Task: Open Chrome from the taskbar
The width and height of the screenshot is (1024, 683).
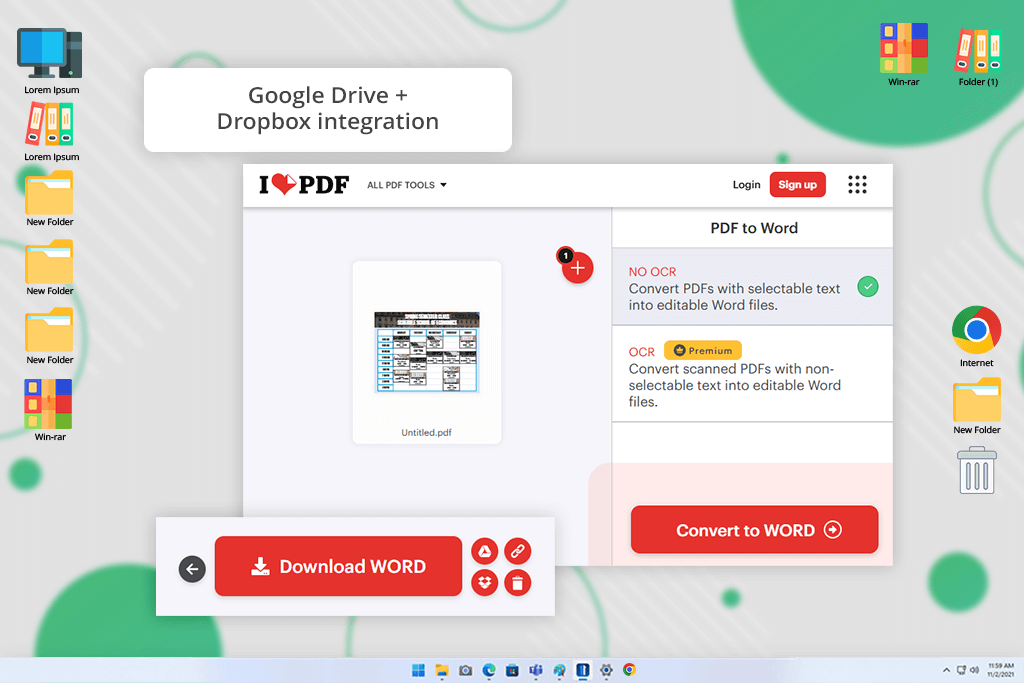Action: 630,670
